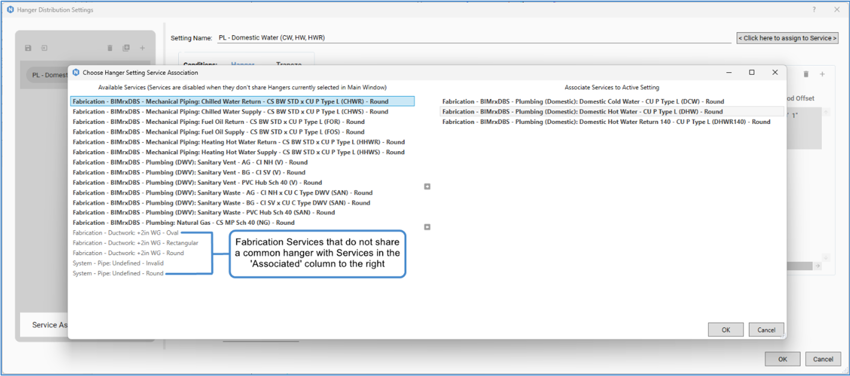Select PL - Domestic setting in left sidebar
Image resolution: width=850 pixels, height=376 pixels.
(x=48, y=75)
